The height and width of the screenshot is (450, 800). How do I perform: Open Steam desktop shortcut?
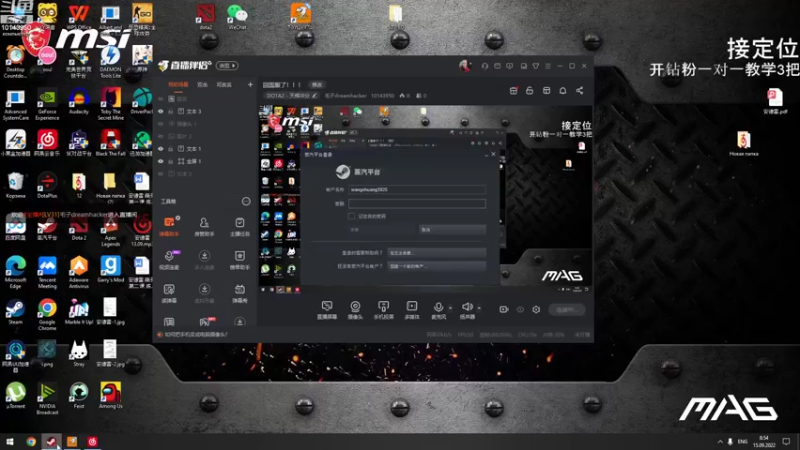tap(15, 312)
